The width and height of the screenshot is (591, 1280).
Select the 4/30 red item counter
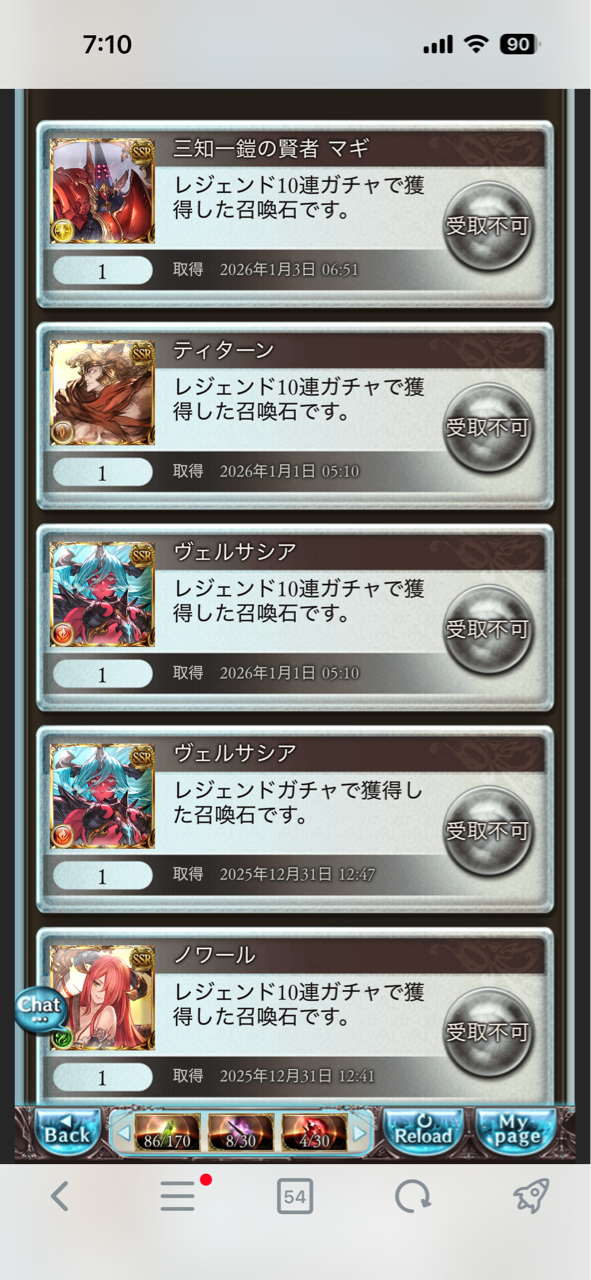pyautogui.click(x=314, y=1134)
